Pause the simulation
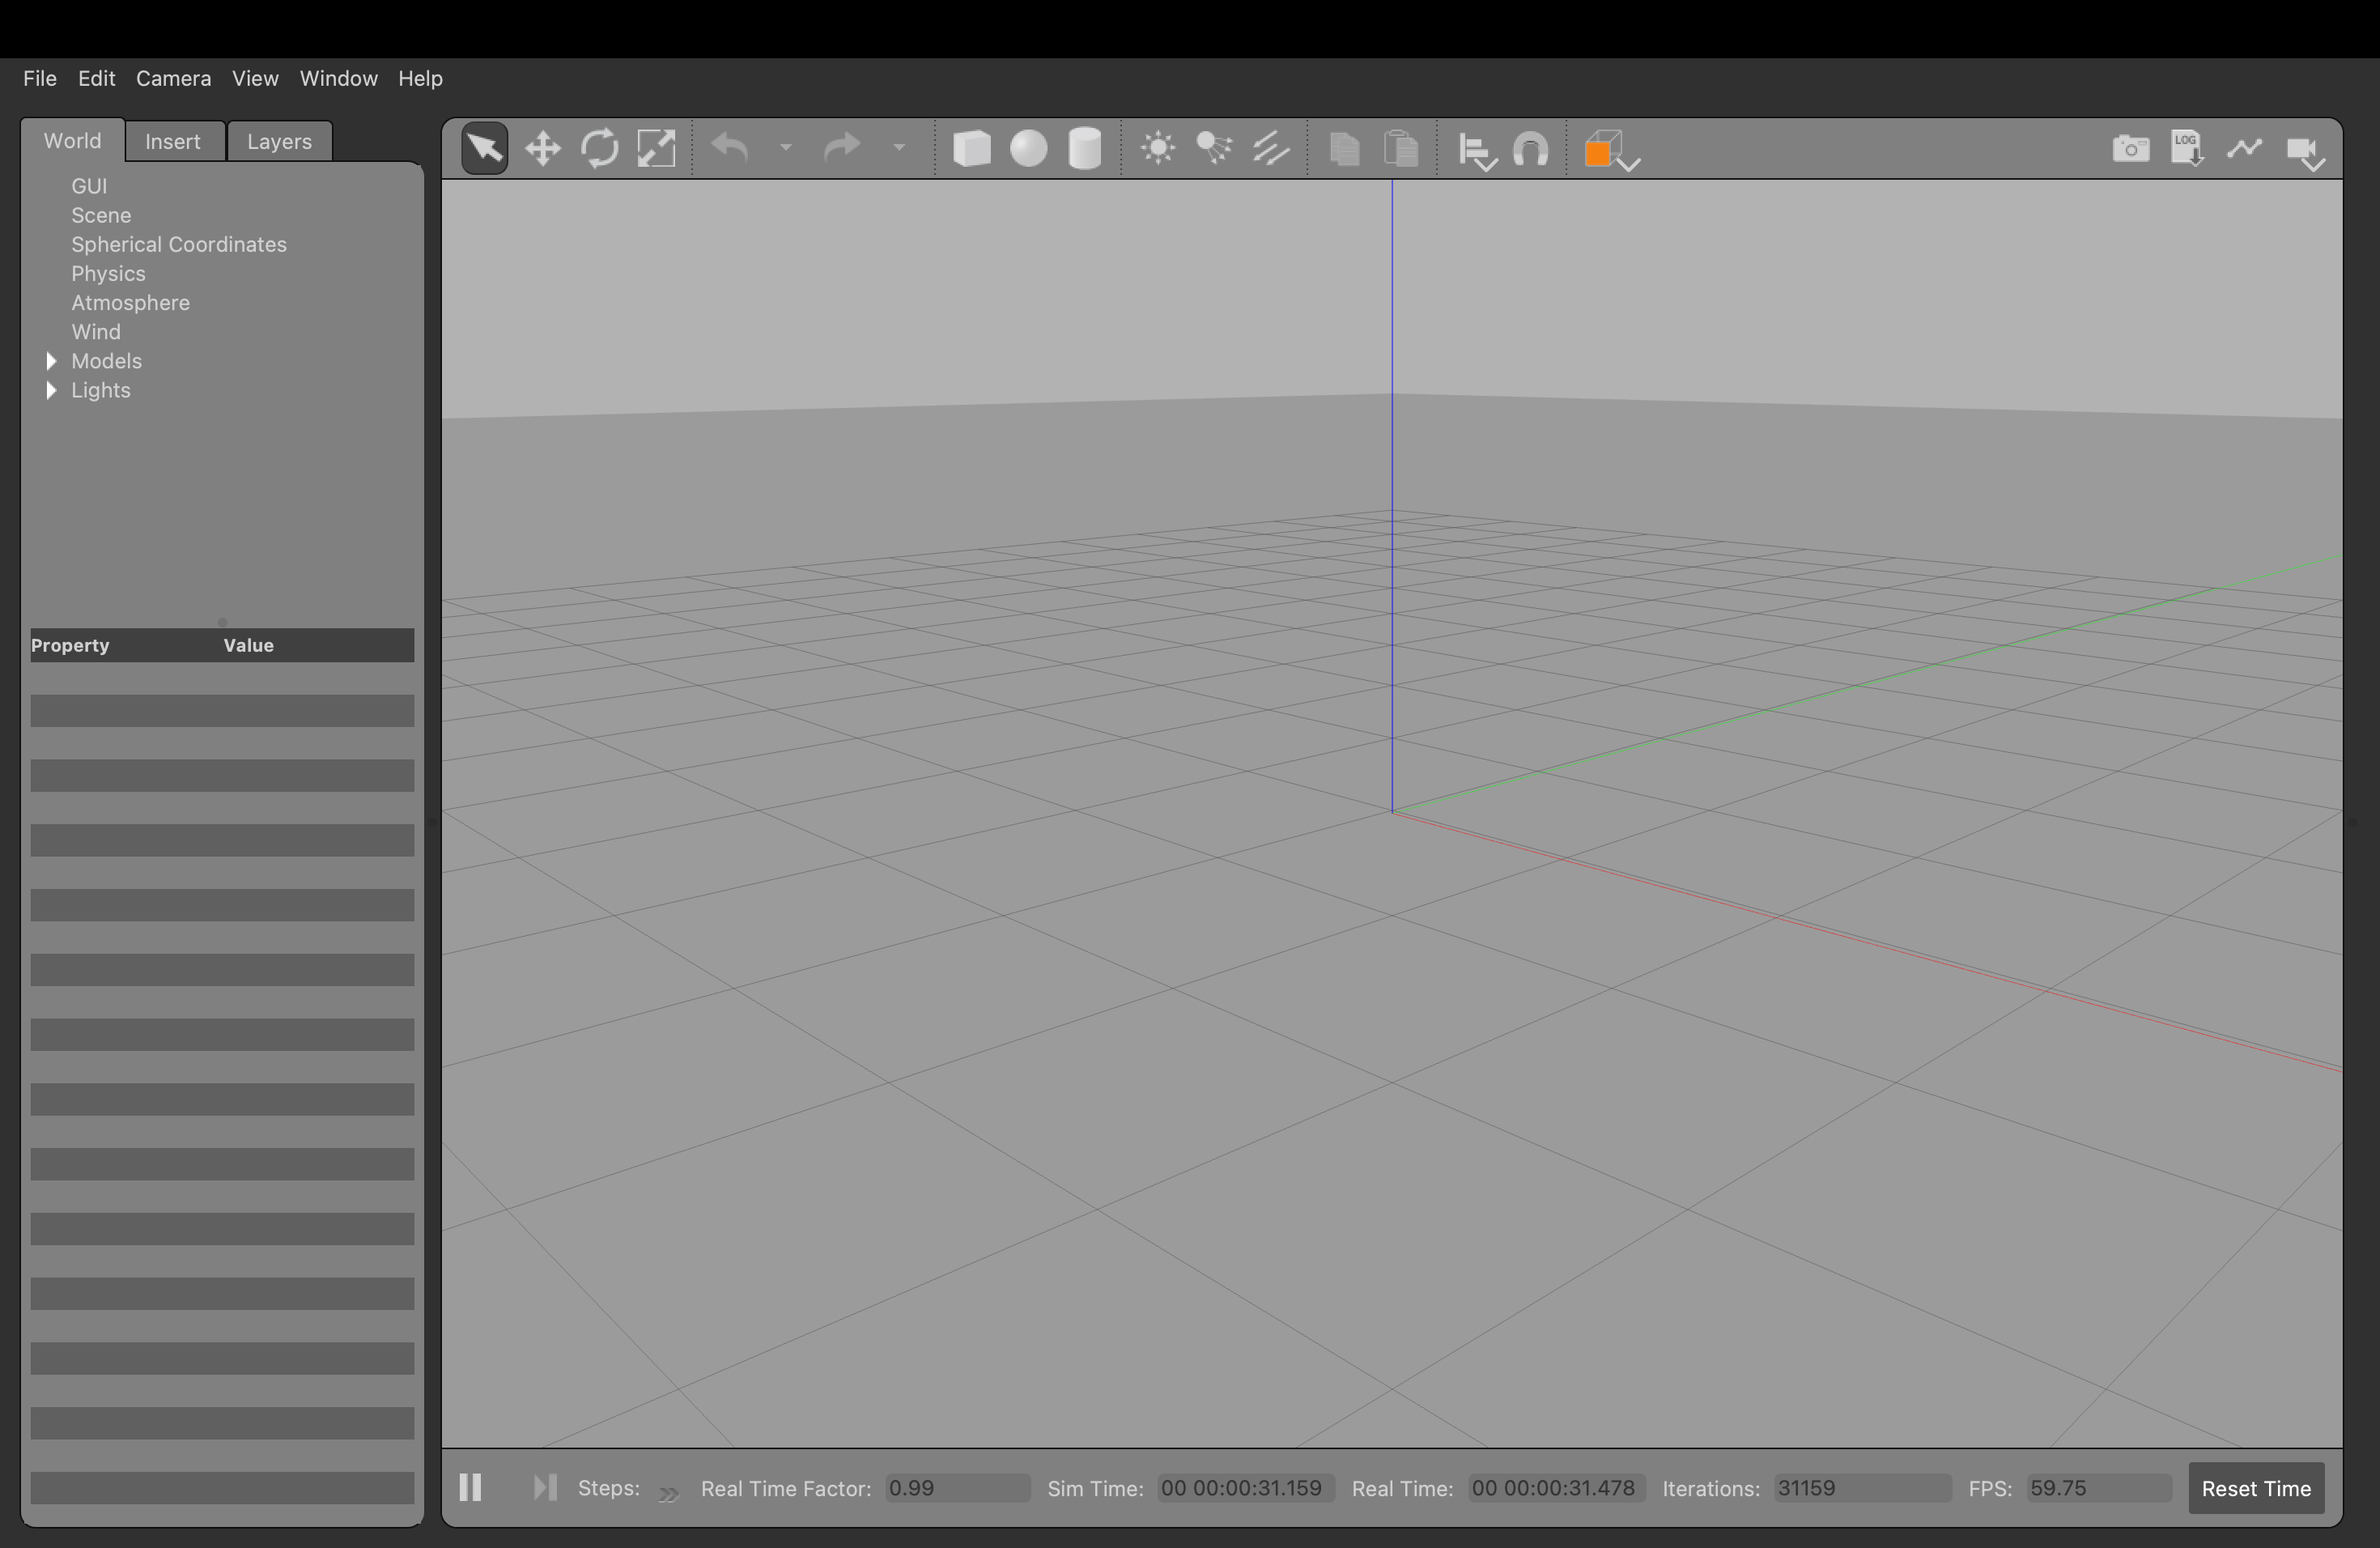This screenshot has height=1548, width=2380. pos(470,1487)
